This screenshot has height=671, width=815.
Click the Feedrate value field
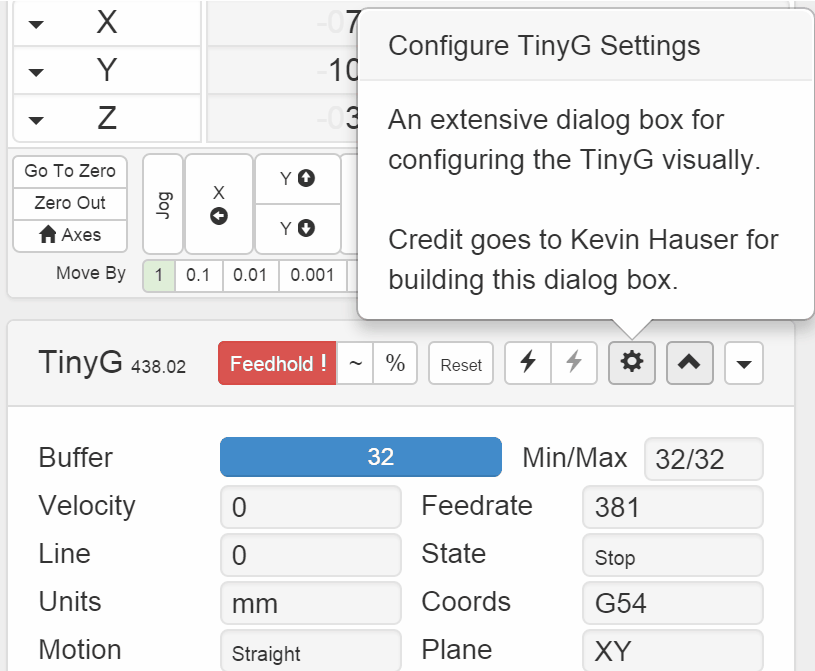672,507
